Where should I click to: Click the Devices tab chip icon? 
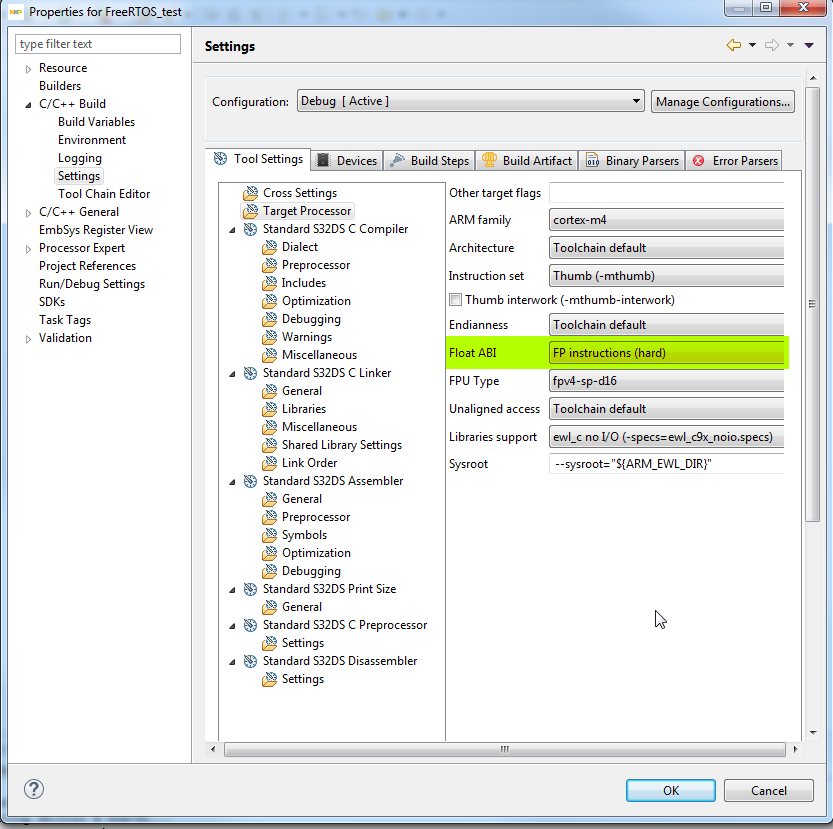pos(323,160)
